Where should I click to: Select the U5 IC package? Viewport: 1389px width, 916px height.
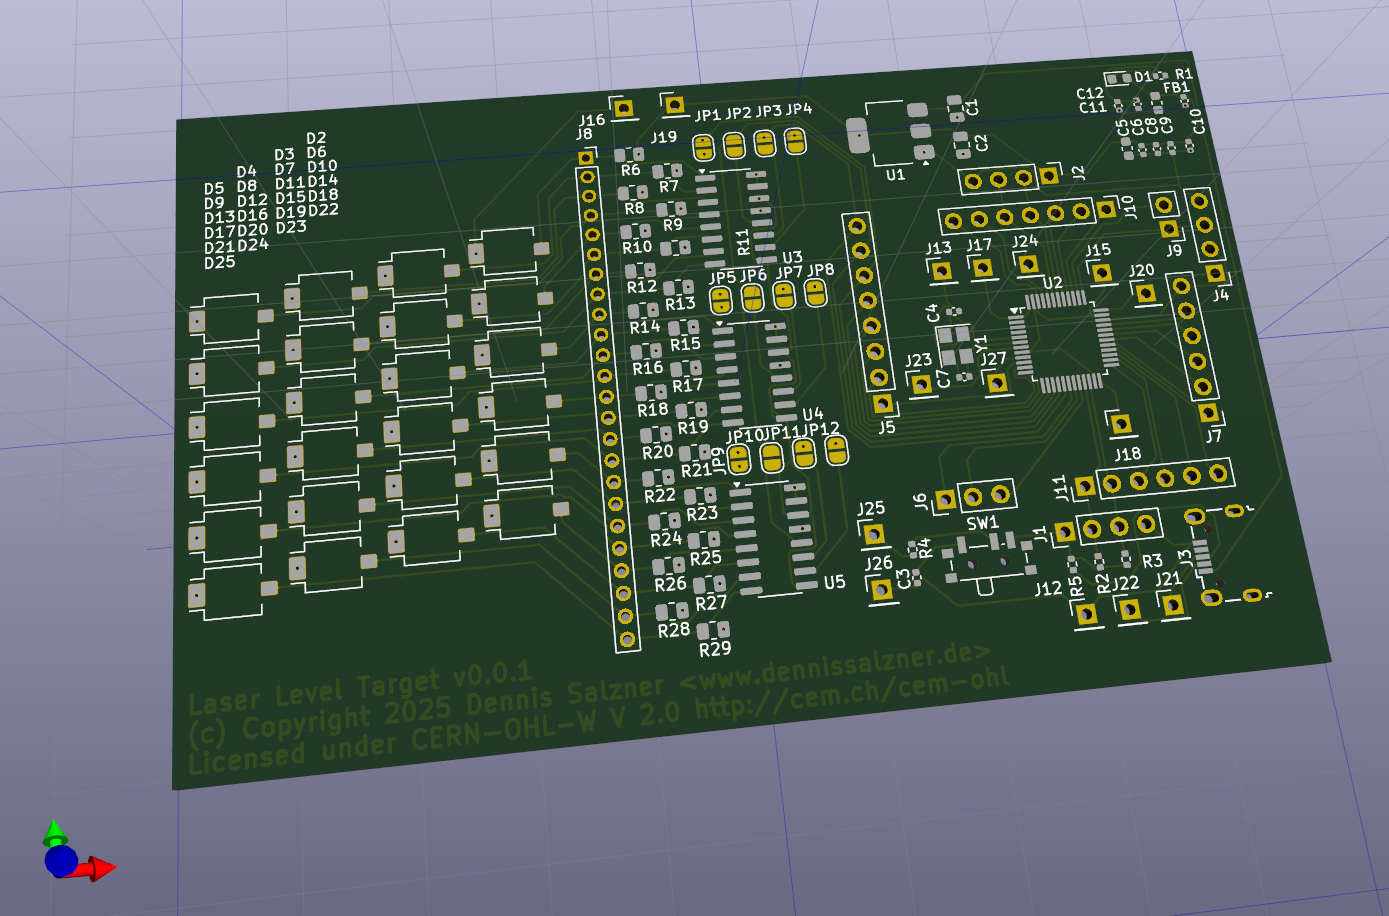772,540
